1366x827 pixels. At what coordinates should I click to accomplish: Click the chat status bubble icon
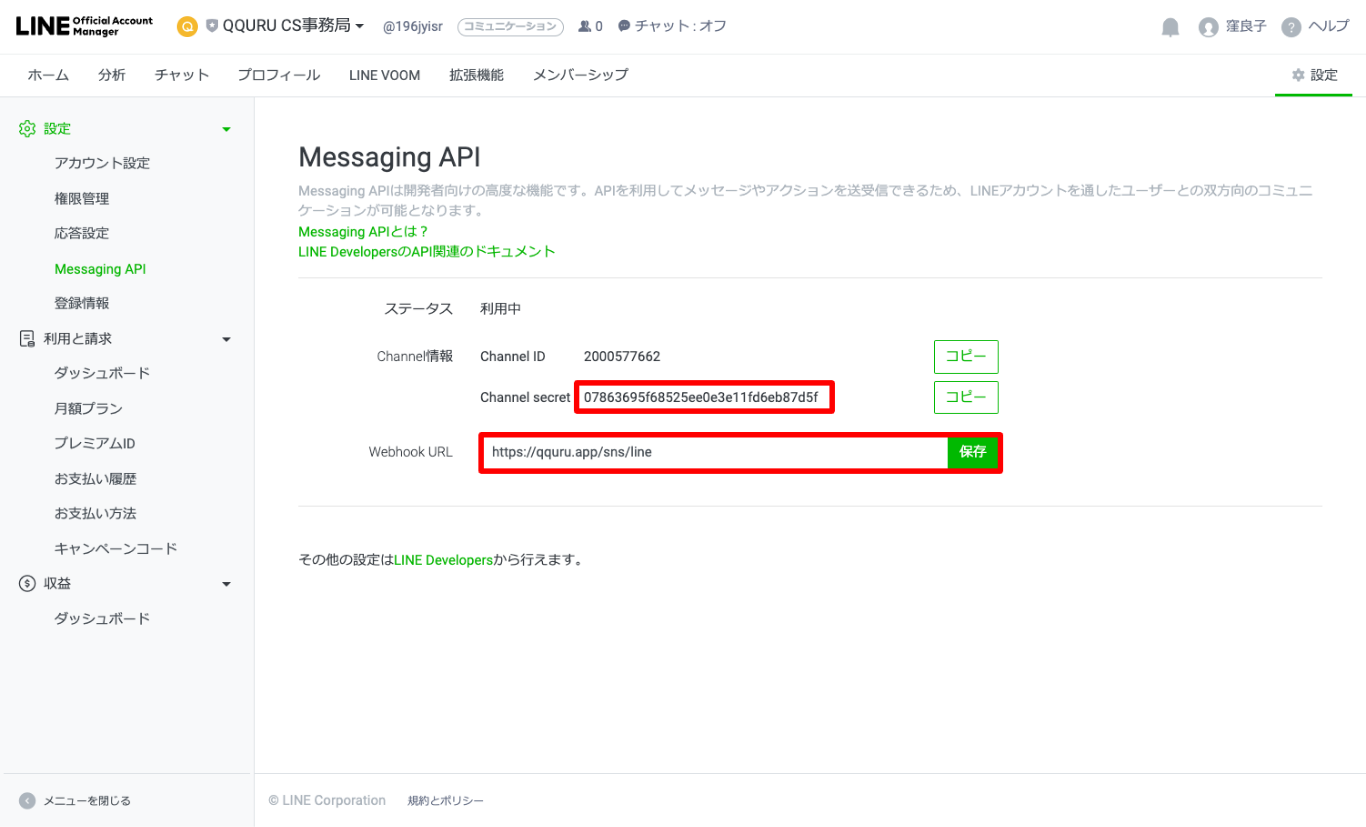point(624,27)
